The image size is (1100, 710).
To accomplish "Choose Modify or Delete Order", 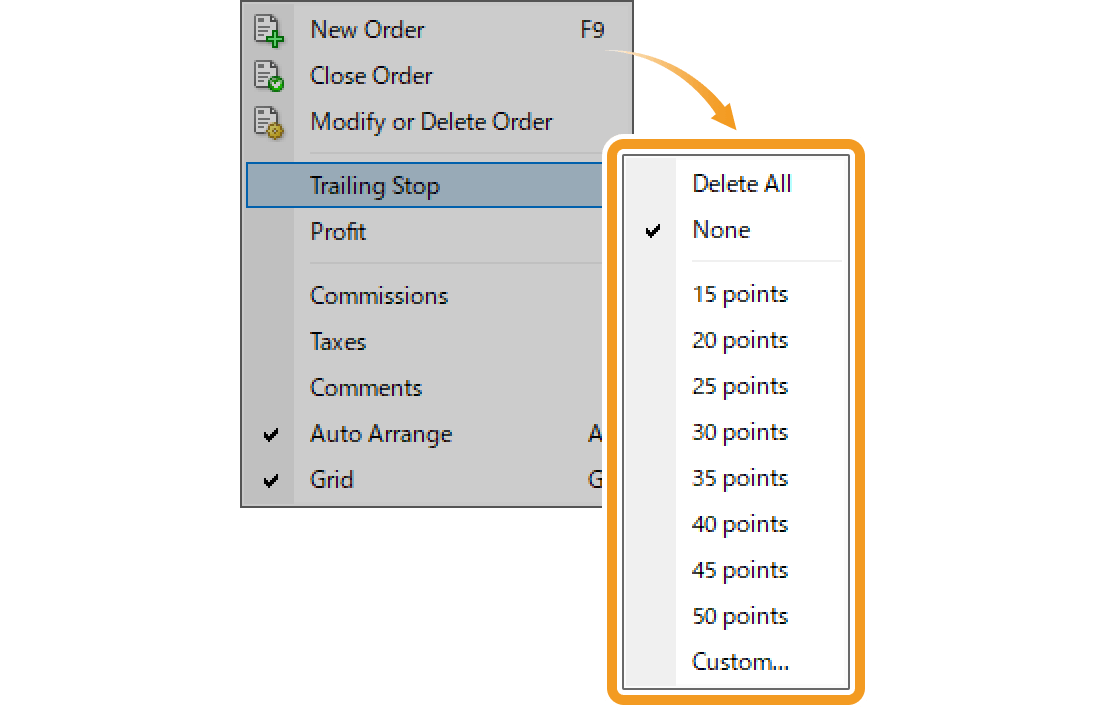I will click(x=431, y=122).
